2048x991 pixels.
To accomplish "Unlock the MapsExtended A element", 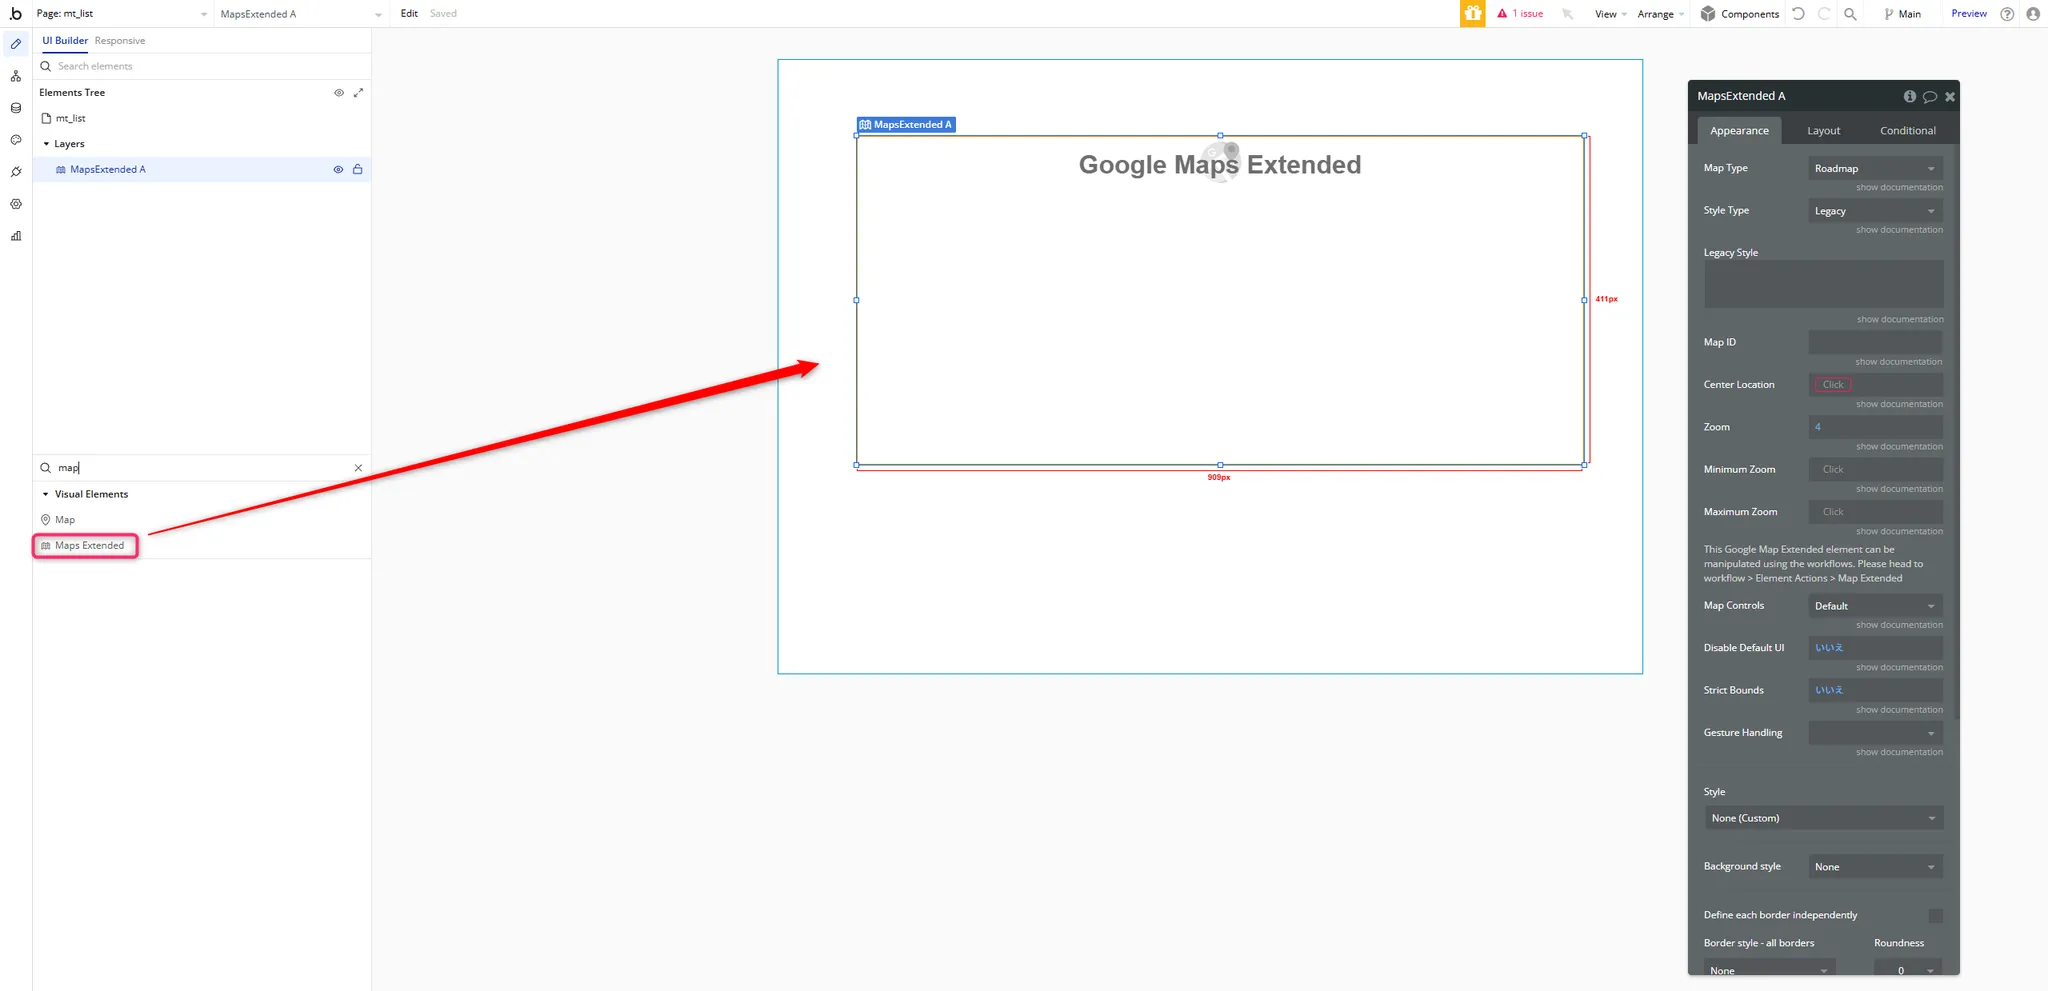I will [x=357, y=169].
